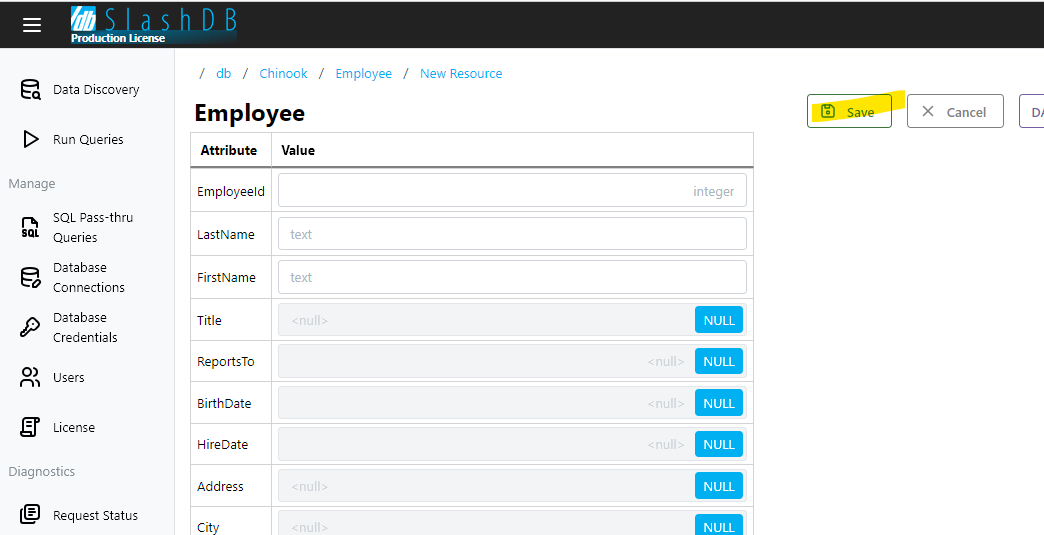Open Request Status diagnostics icon
The width and height of the screenshot is (1044, 535).
pyautogui.click(x=31, y=515)
